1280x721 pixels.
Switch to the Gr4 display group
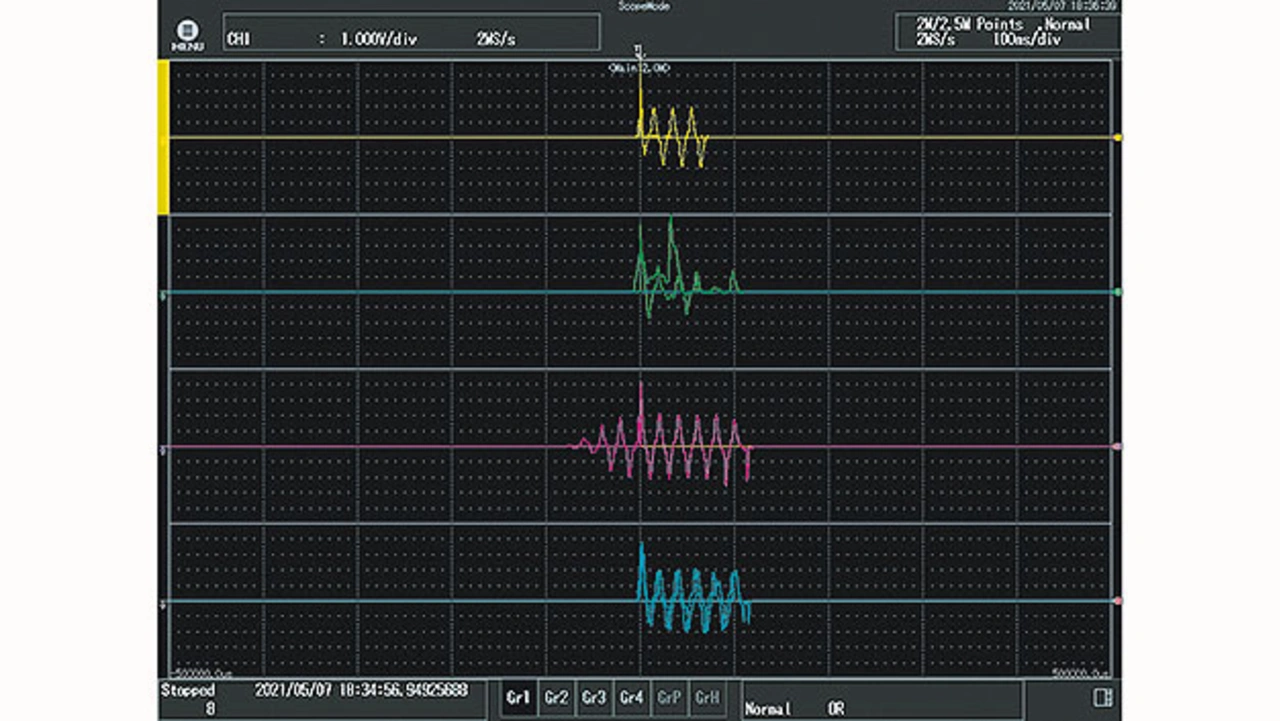click(631, 698)
